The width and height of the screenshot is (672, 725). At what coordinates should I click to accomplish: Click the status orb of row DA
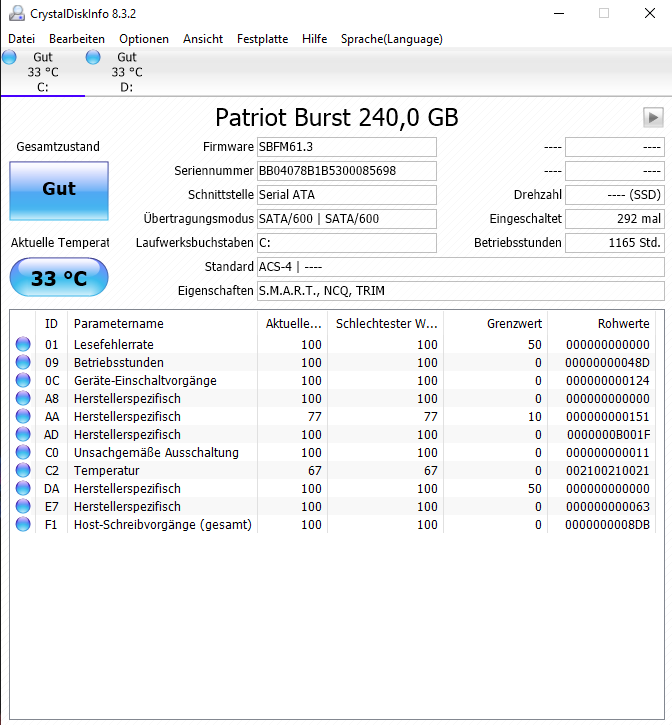point(23,488)
